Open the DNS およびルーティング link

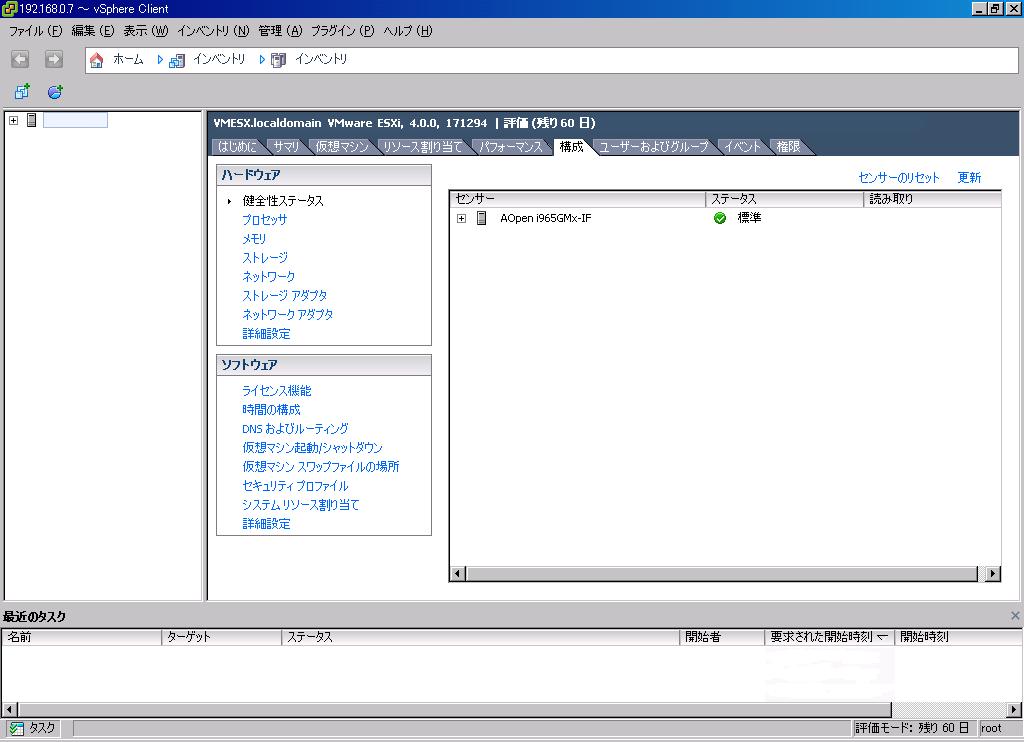pyautogui.click(x=295, y=429)
